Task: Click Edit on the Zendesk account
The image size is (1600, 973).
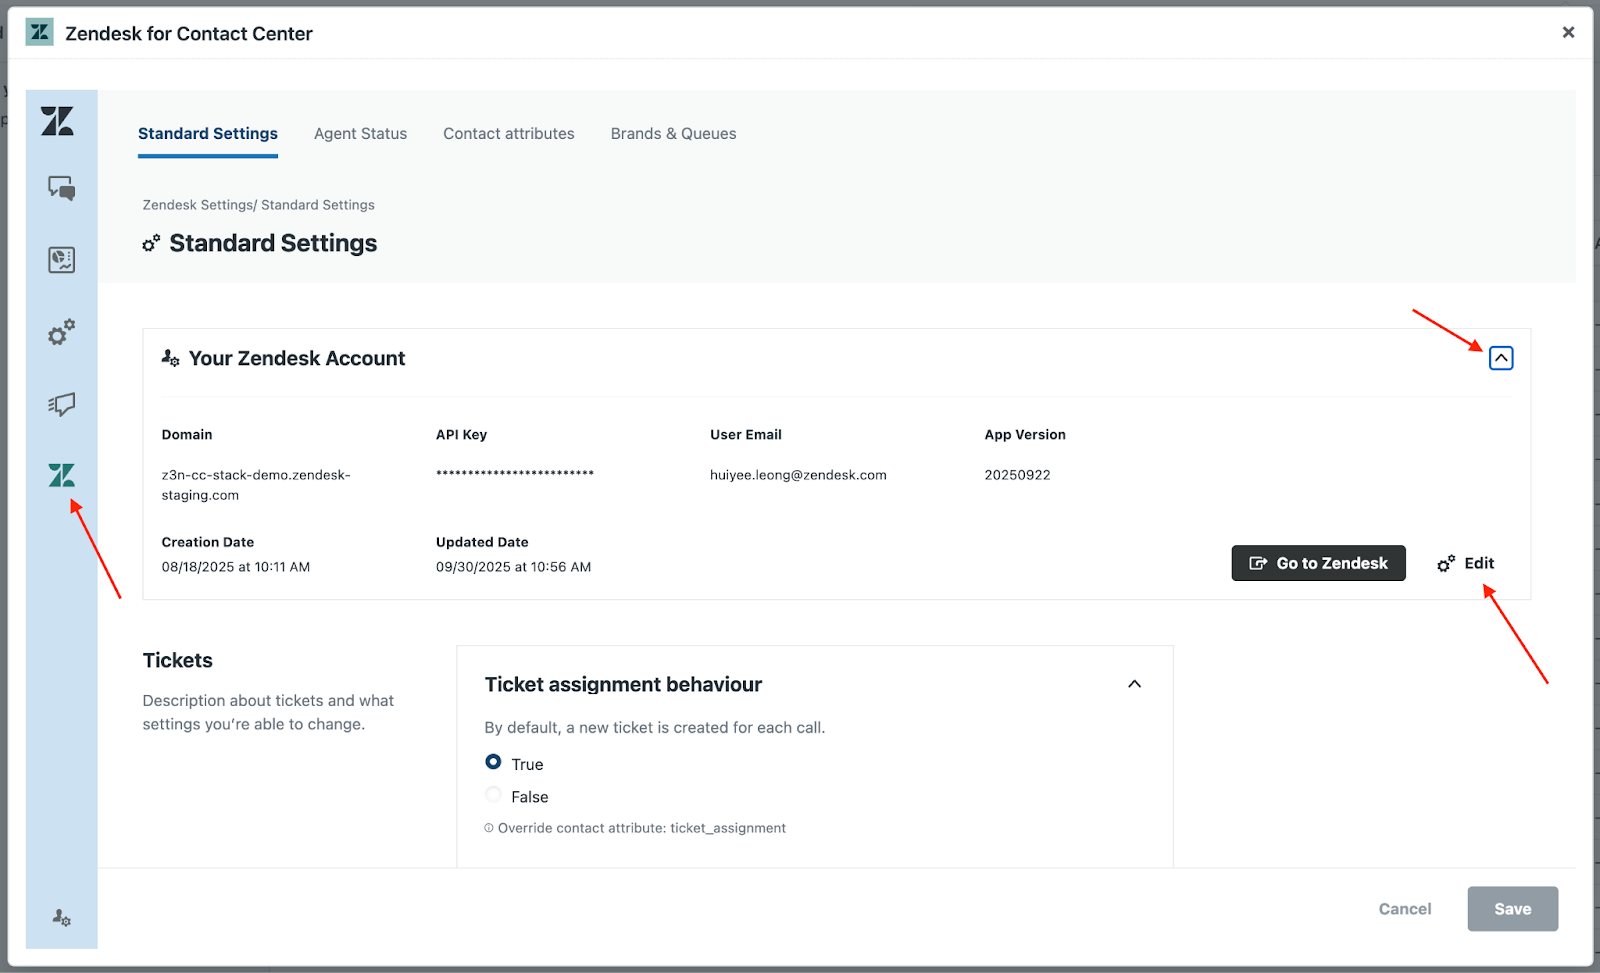Action: [x=1466, y=563]
